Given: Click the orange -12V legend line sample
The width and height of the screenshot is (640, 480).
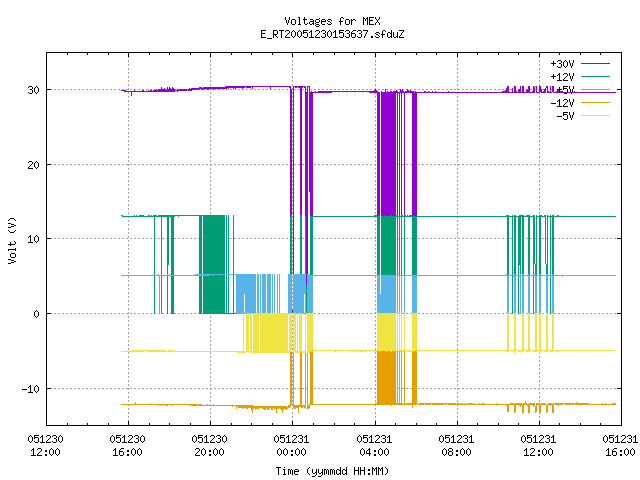Looking at the screenshot, I should (596, 102).
